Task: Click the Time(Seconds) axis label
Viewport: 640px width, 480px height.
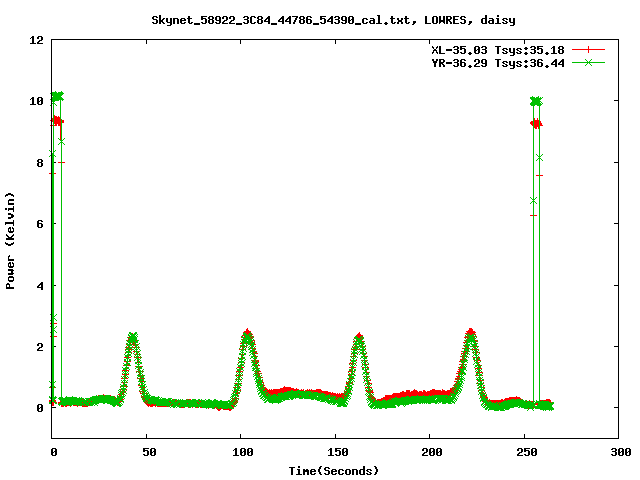Action: [334, 471]
